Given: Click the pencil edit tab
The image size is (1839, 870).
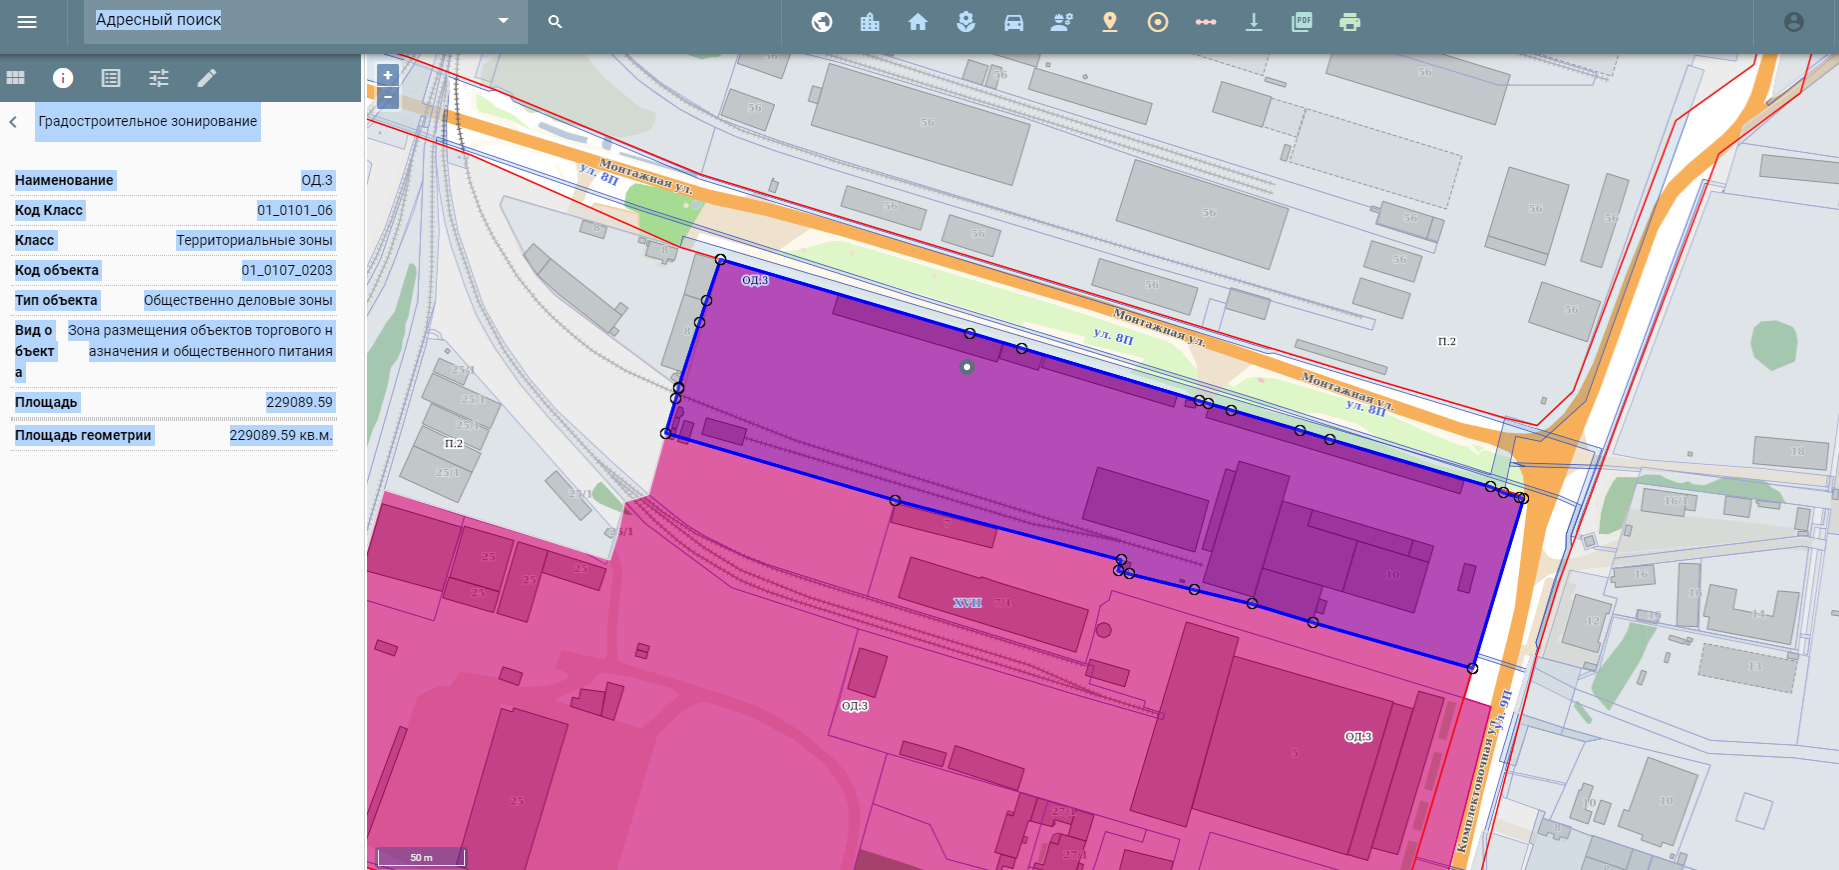Looking at the screenshot, I should point(207,78).
